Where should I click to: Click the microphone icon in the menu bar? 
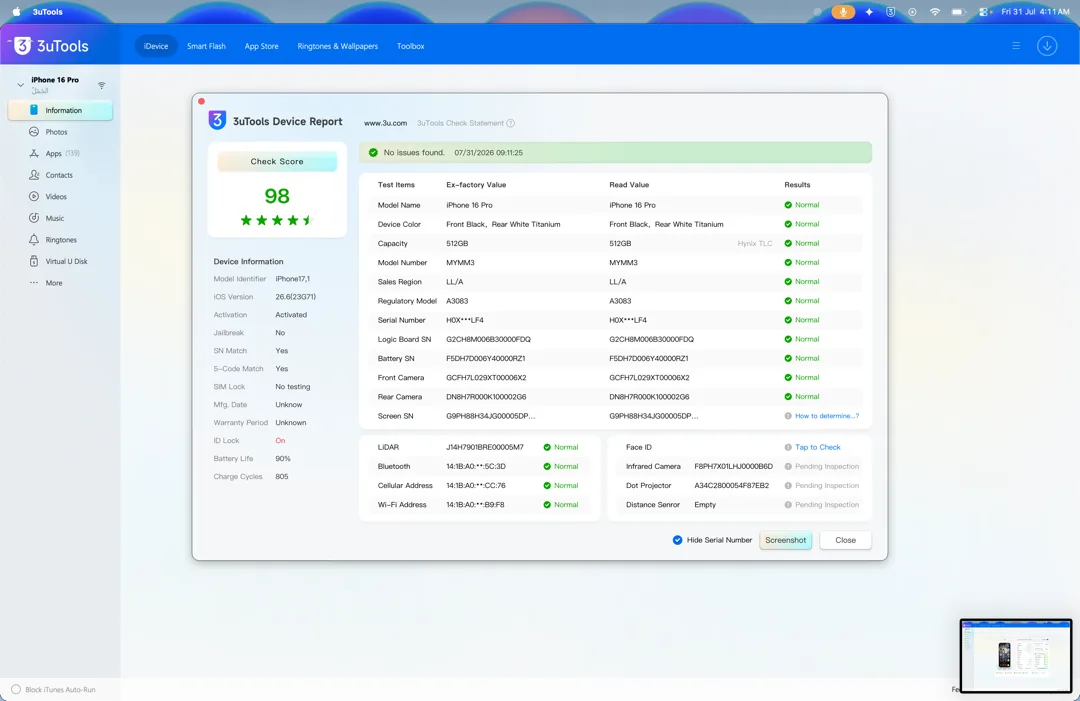pyautogui.click(x=842, y=12)
